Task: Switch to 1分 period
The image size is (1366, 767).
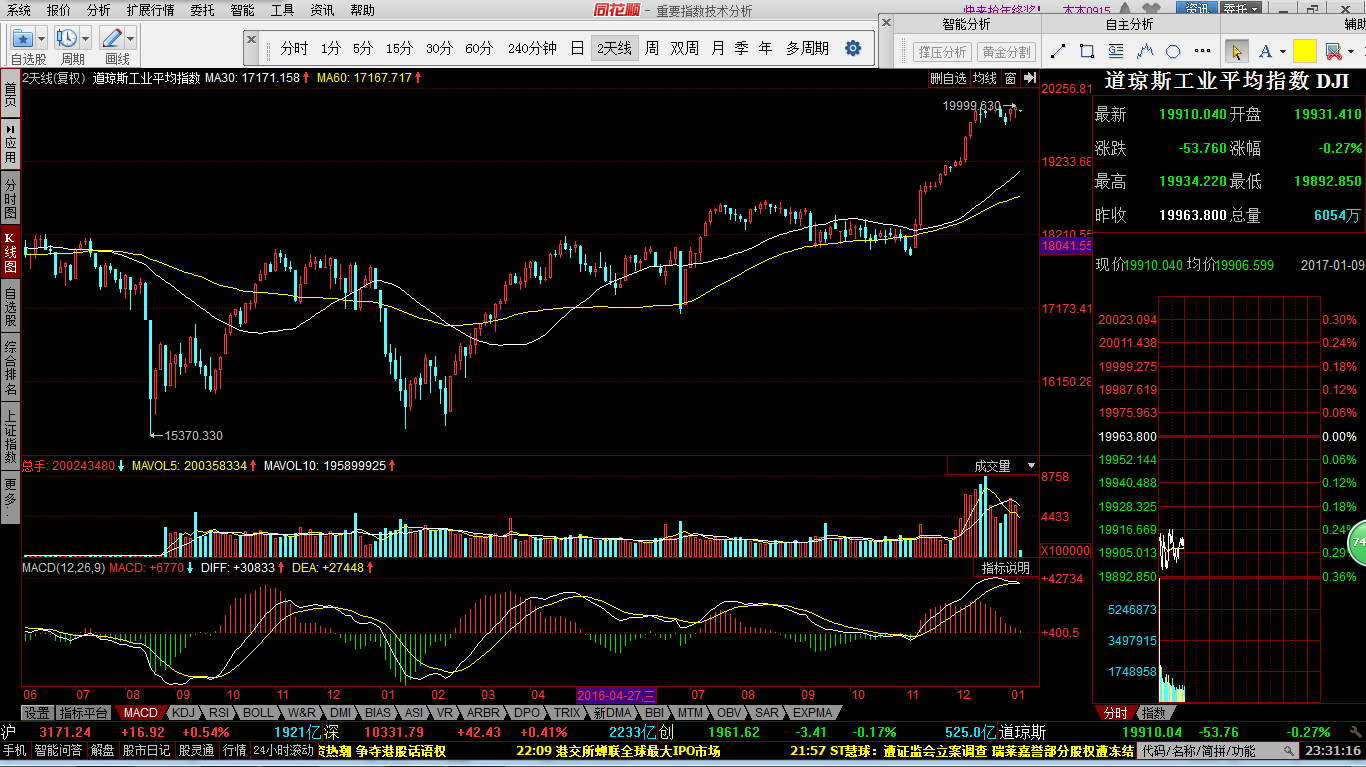Action: point(331,48)
